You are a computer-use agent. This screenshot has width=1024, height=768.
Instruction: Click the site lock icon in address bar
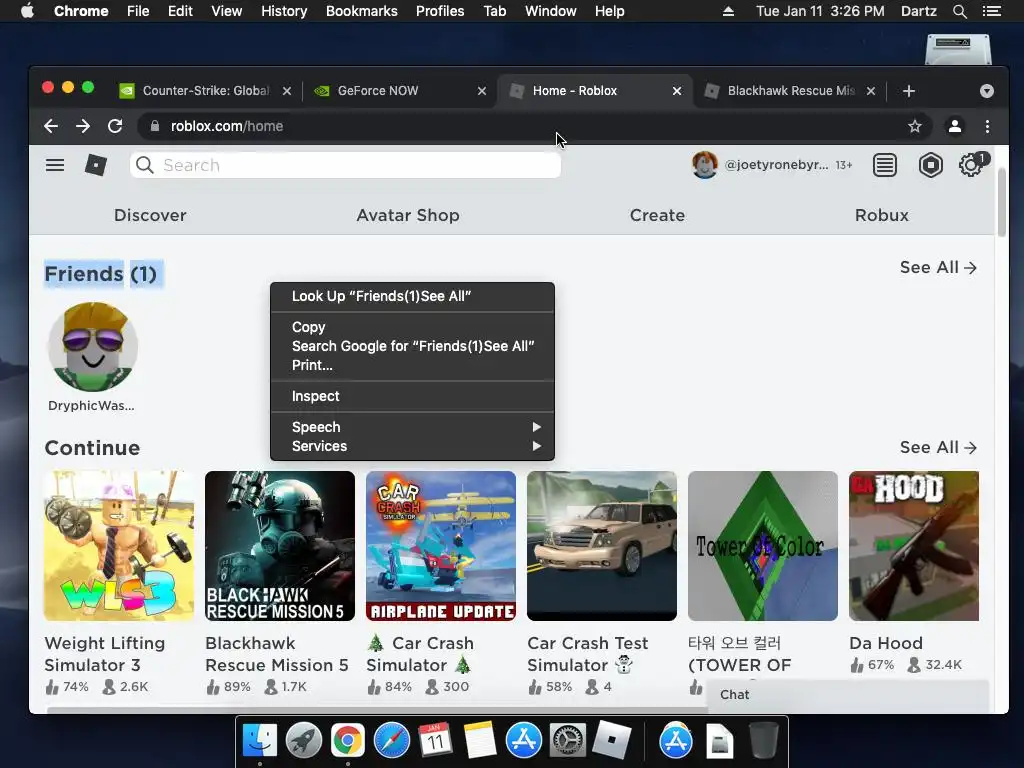tap(155, 126)
